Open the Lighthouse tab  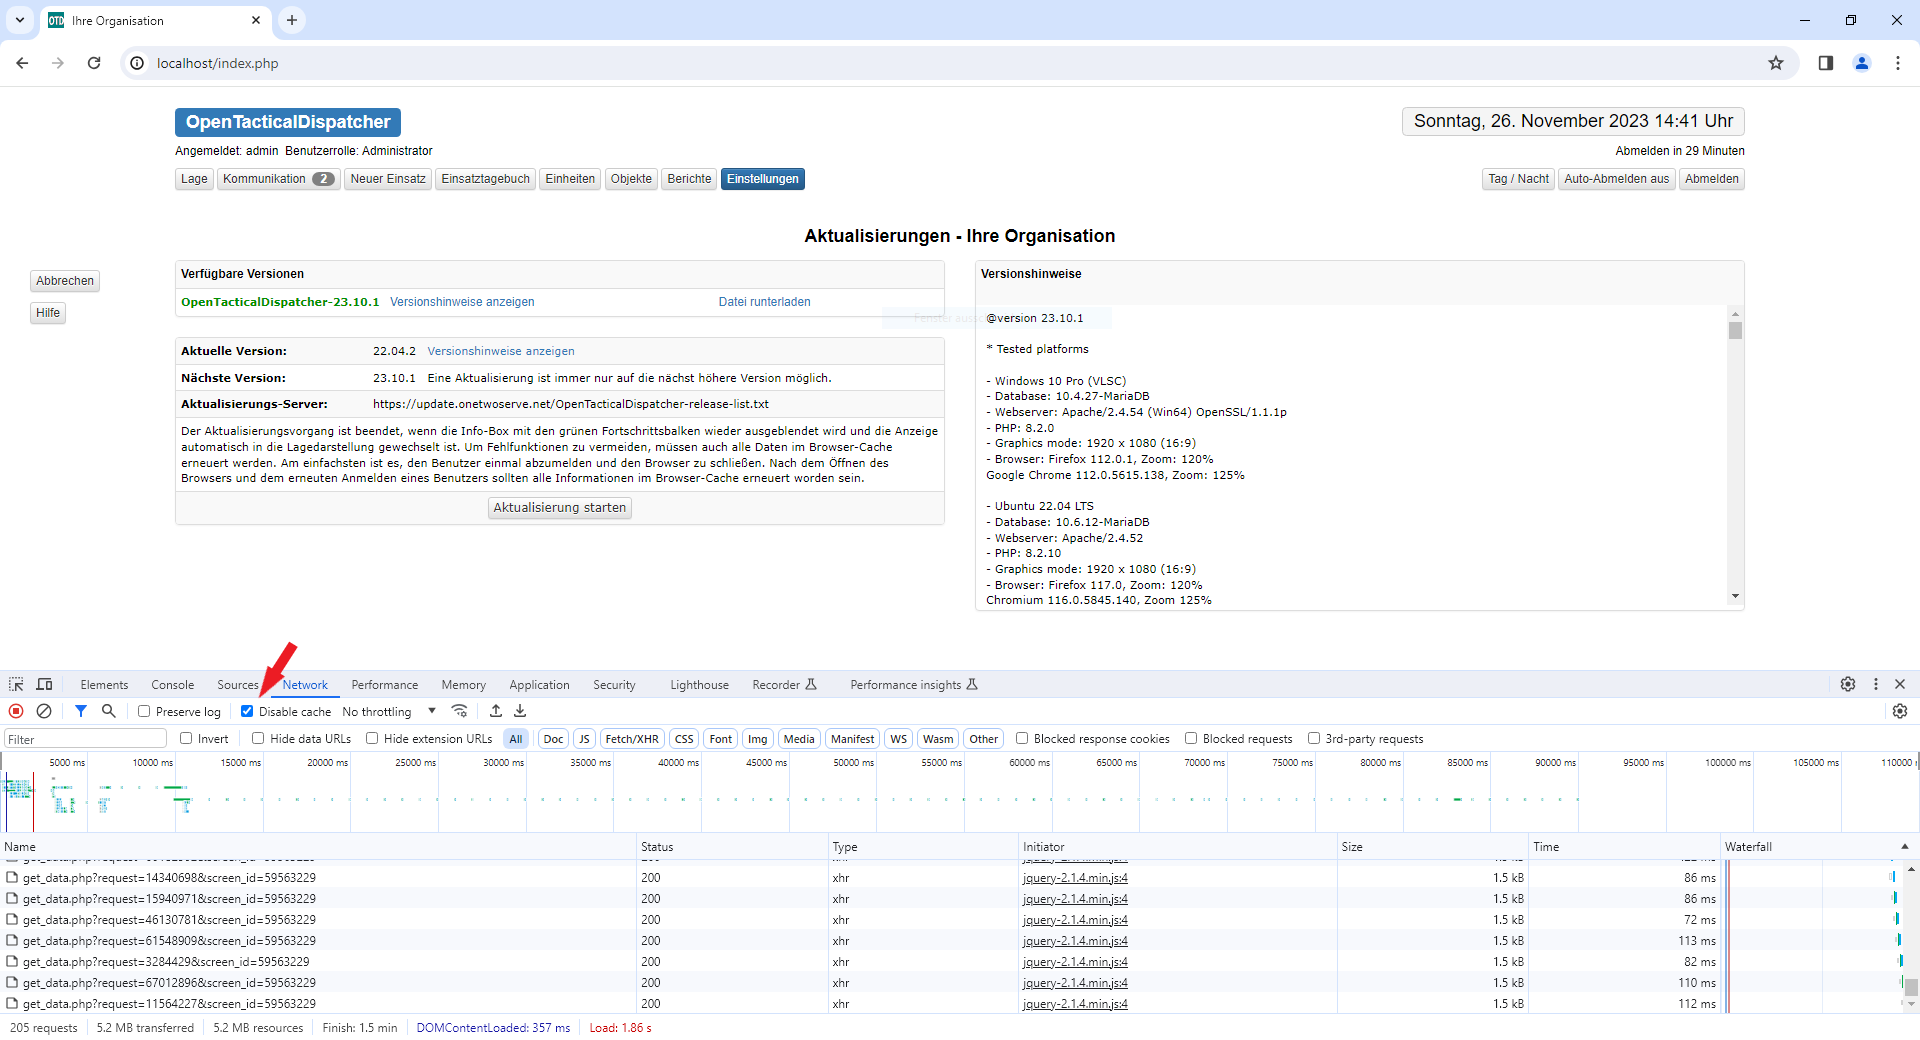point(699,685)
